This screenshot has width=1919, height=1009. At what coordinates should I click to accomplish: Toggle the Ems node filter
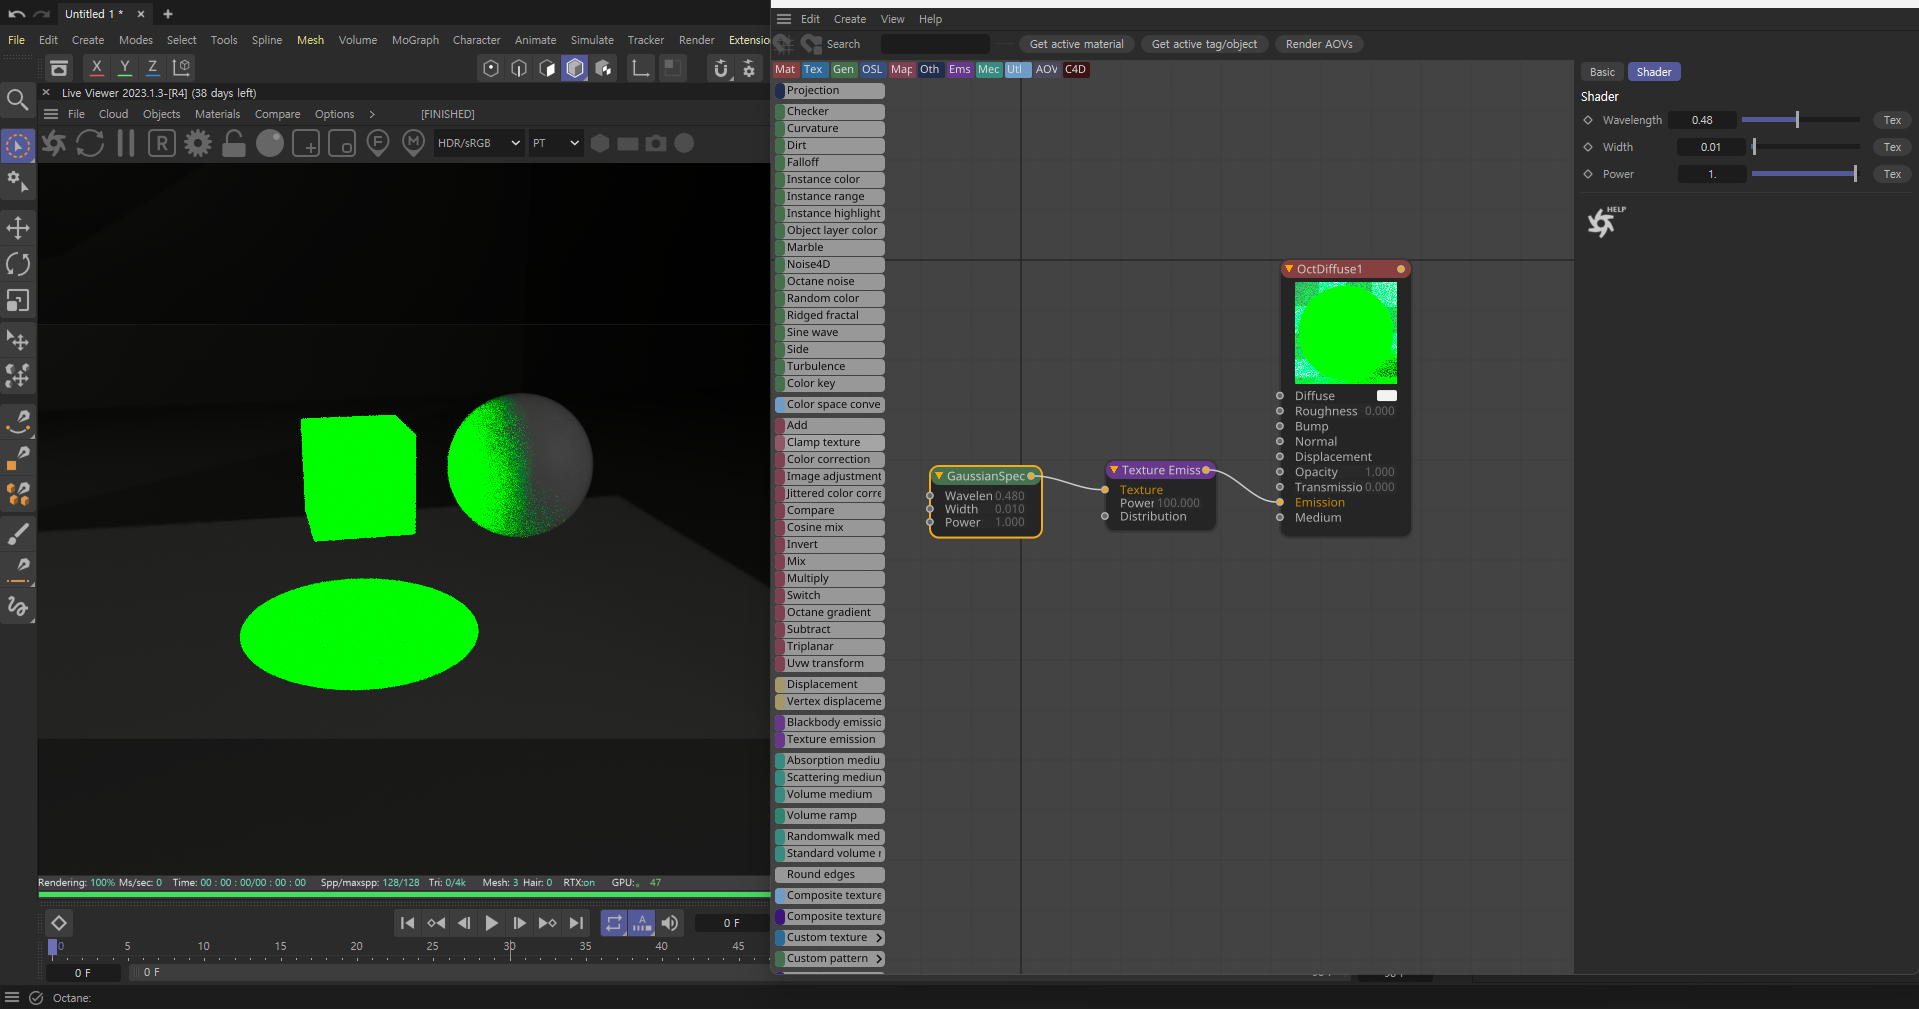point(959,70)
